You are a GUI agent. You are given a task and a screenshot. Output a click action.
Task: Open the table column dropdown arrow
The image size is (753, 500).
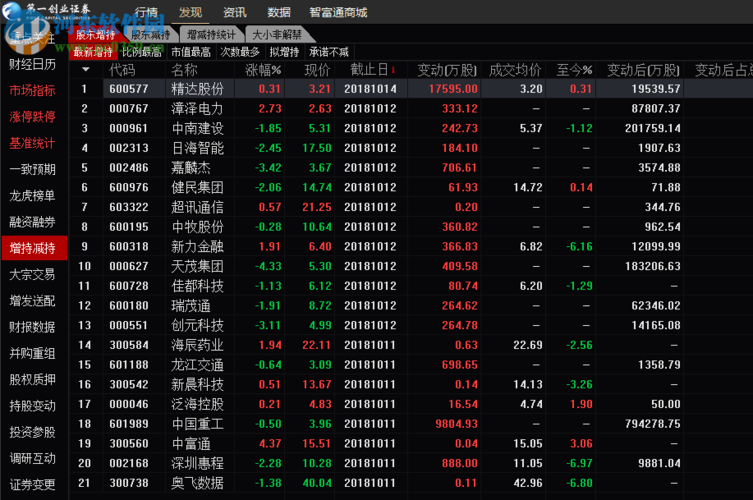pyautogui.click(x=85, y=70)
